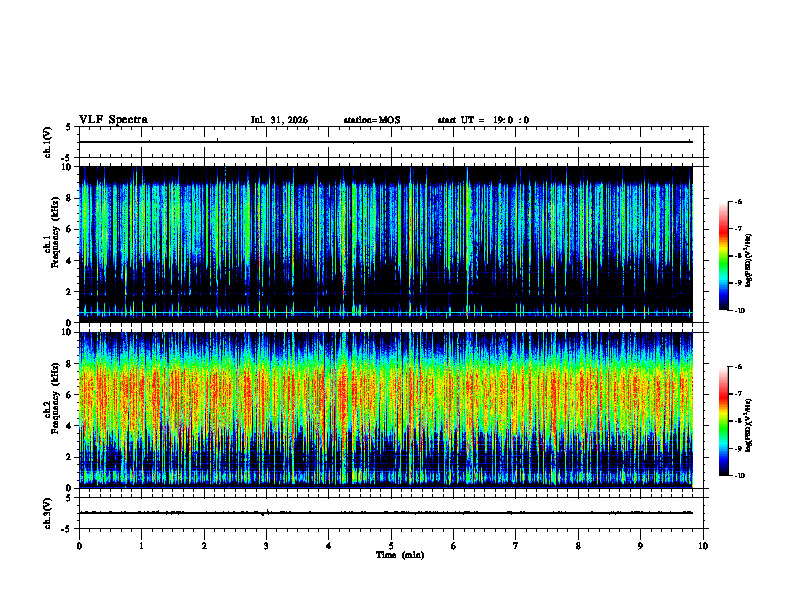Screen dimensions: 792x612
Task: Click the "station=MOS" header label
Action: click(x=372, y=120)
